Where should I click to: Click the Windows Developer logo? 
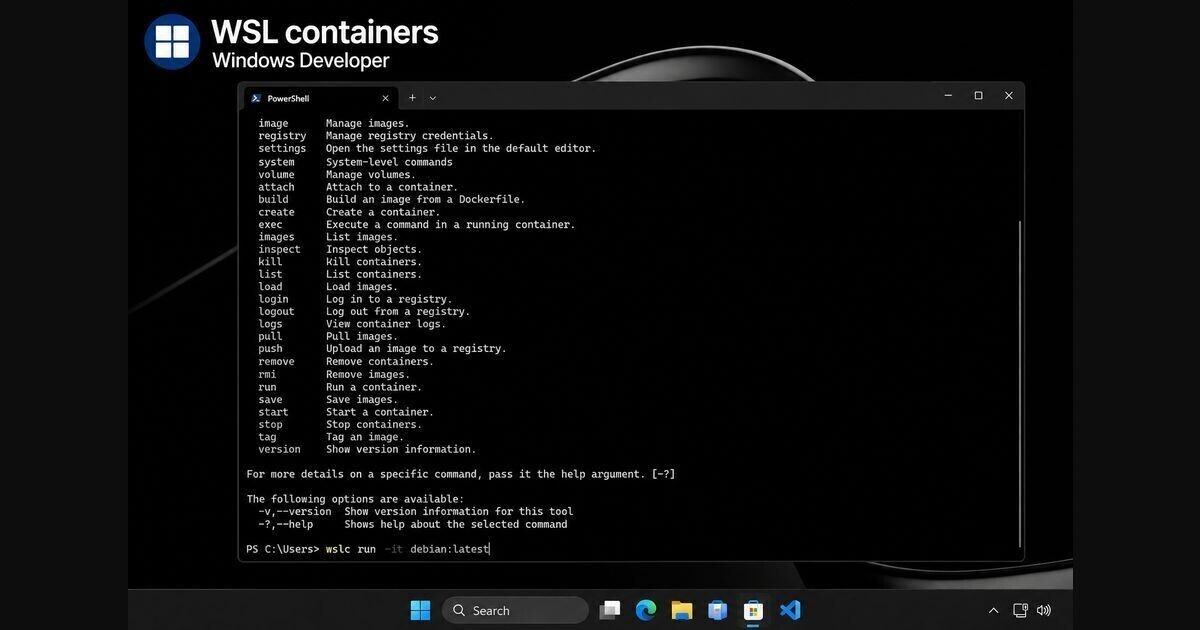[172, 42]
